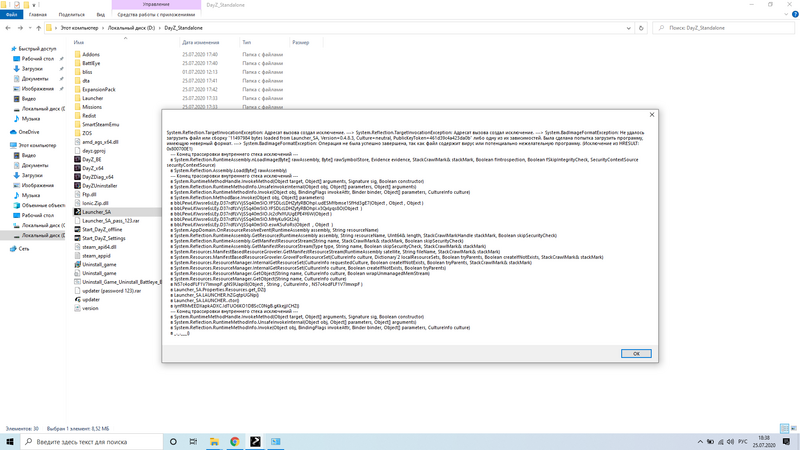
Task: Open the Главная ribbon tab
Action: pyautogui.click(x=38, y=15)
